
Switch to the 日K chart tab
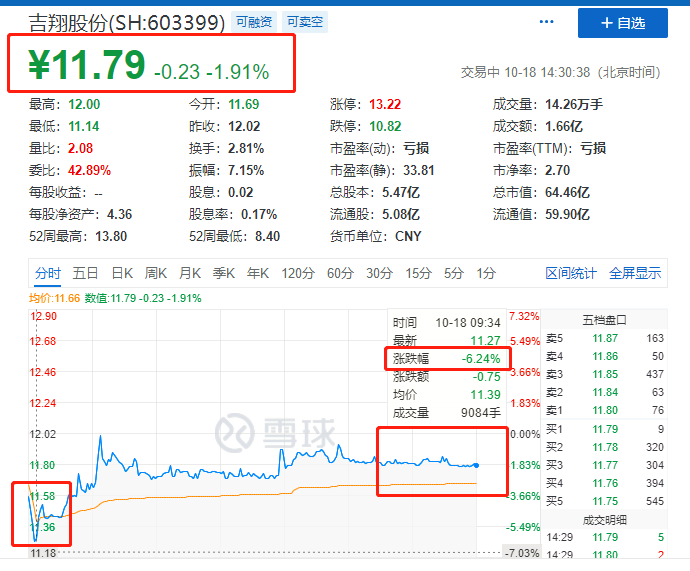pos(122,273)
